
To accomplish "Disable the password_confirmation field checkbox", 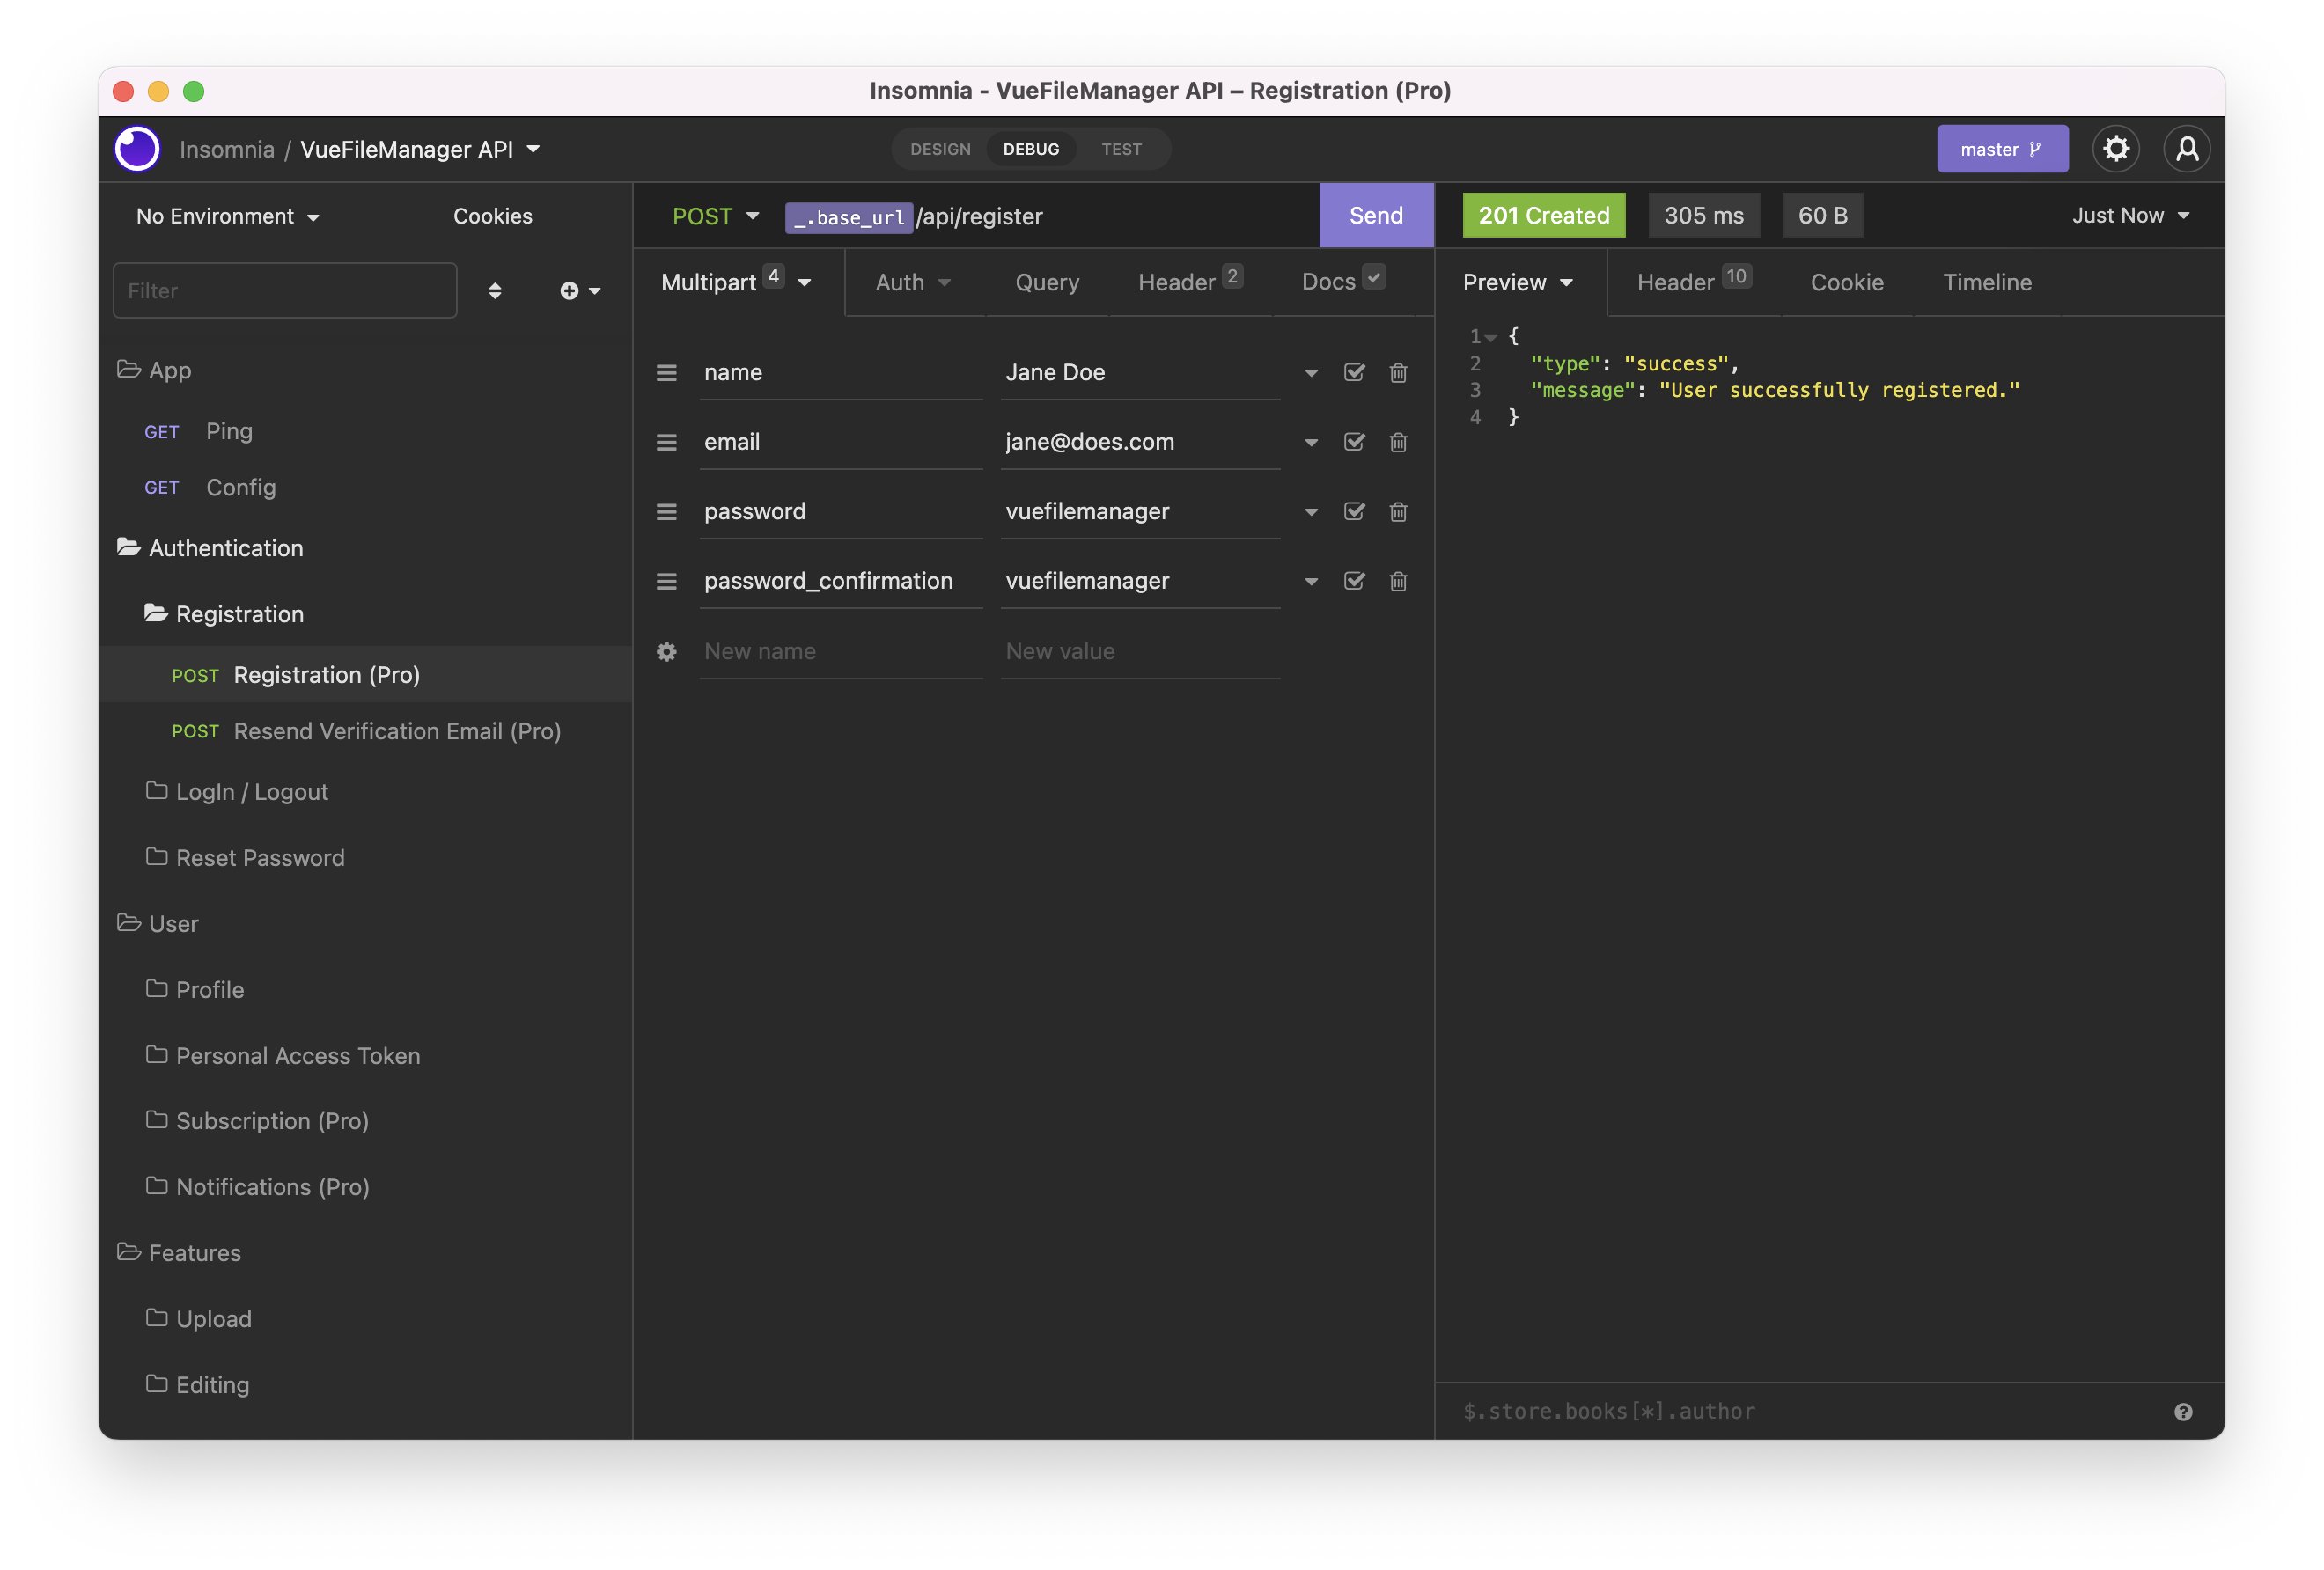I will coord(1354,580).
